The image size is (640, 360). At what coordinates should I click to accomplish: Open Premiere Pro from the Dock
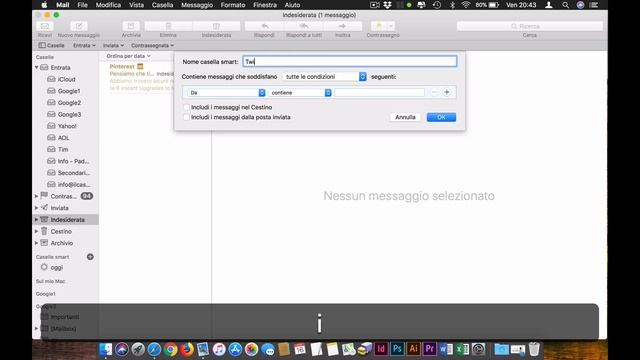tap(429, 349)
